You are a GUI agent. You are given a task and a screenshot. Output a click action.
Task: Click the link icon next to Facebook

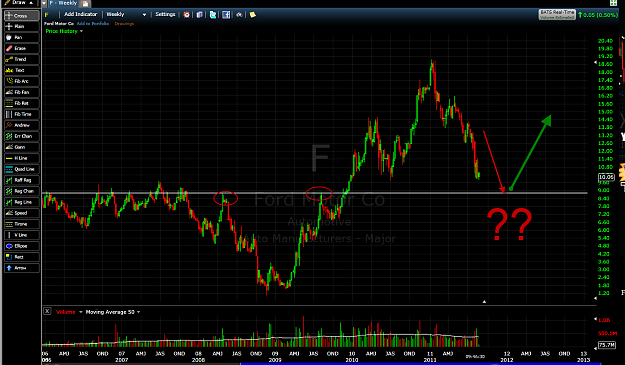[239, 15]
